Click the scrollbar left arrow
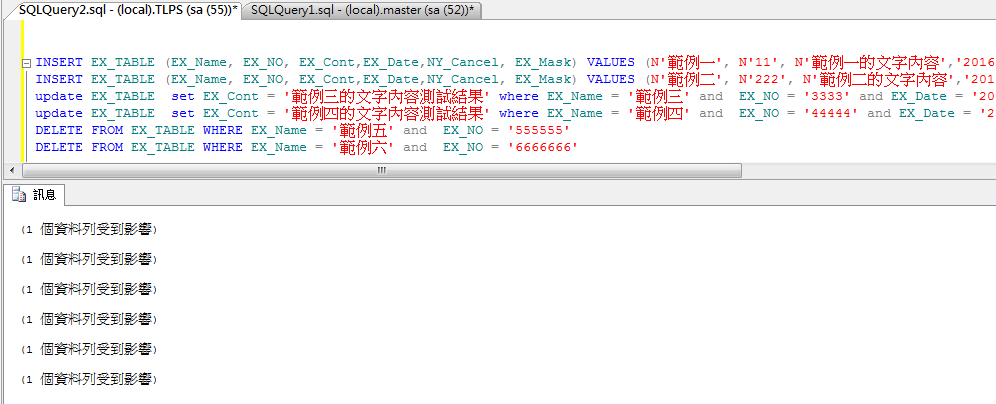The height and width of the screenshot is (404, 996). pyautogui.click(x=12, y=171)
